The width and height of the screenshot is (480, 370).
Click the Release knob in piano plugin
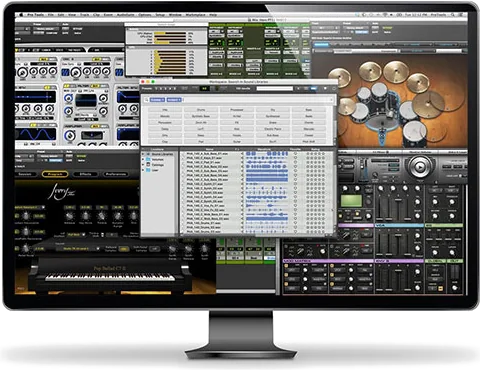tap(69, 216)
